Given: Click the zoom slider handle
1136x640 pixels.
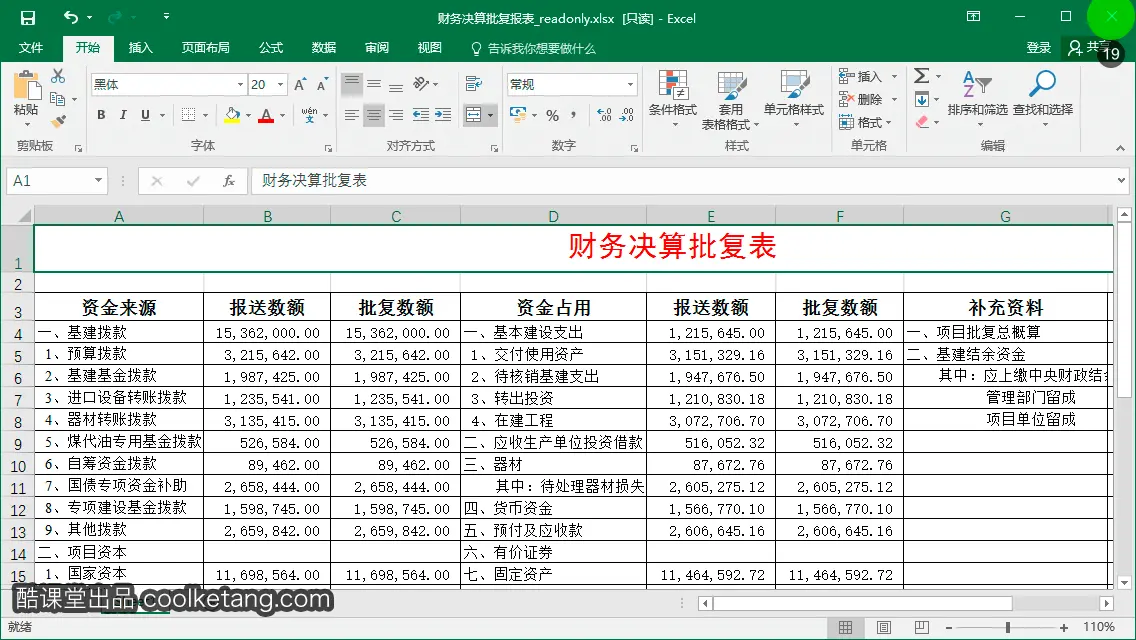Looking at the screenshot, I should pos(1008,627).
